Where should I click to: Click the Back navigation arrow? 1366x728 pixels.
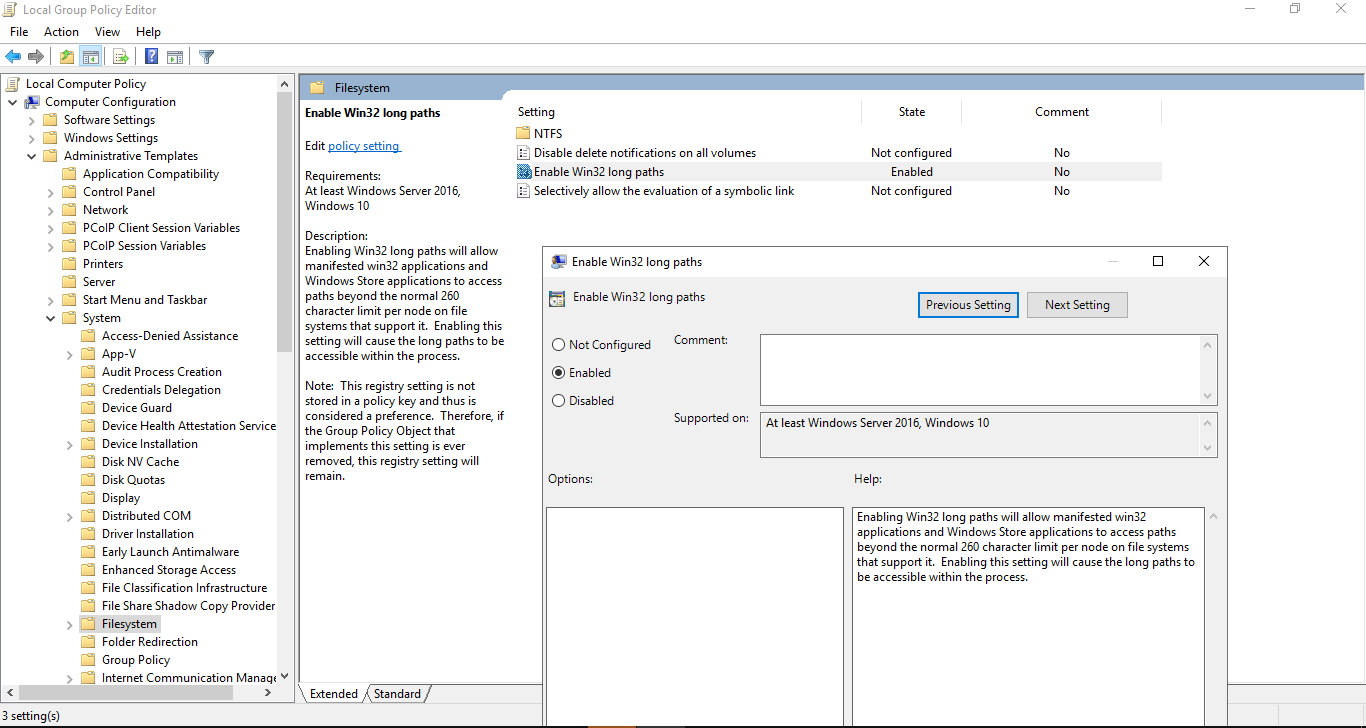tap(12, 56)
